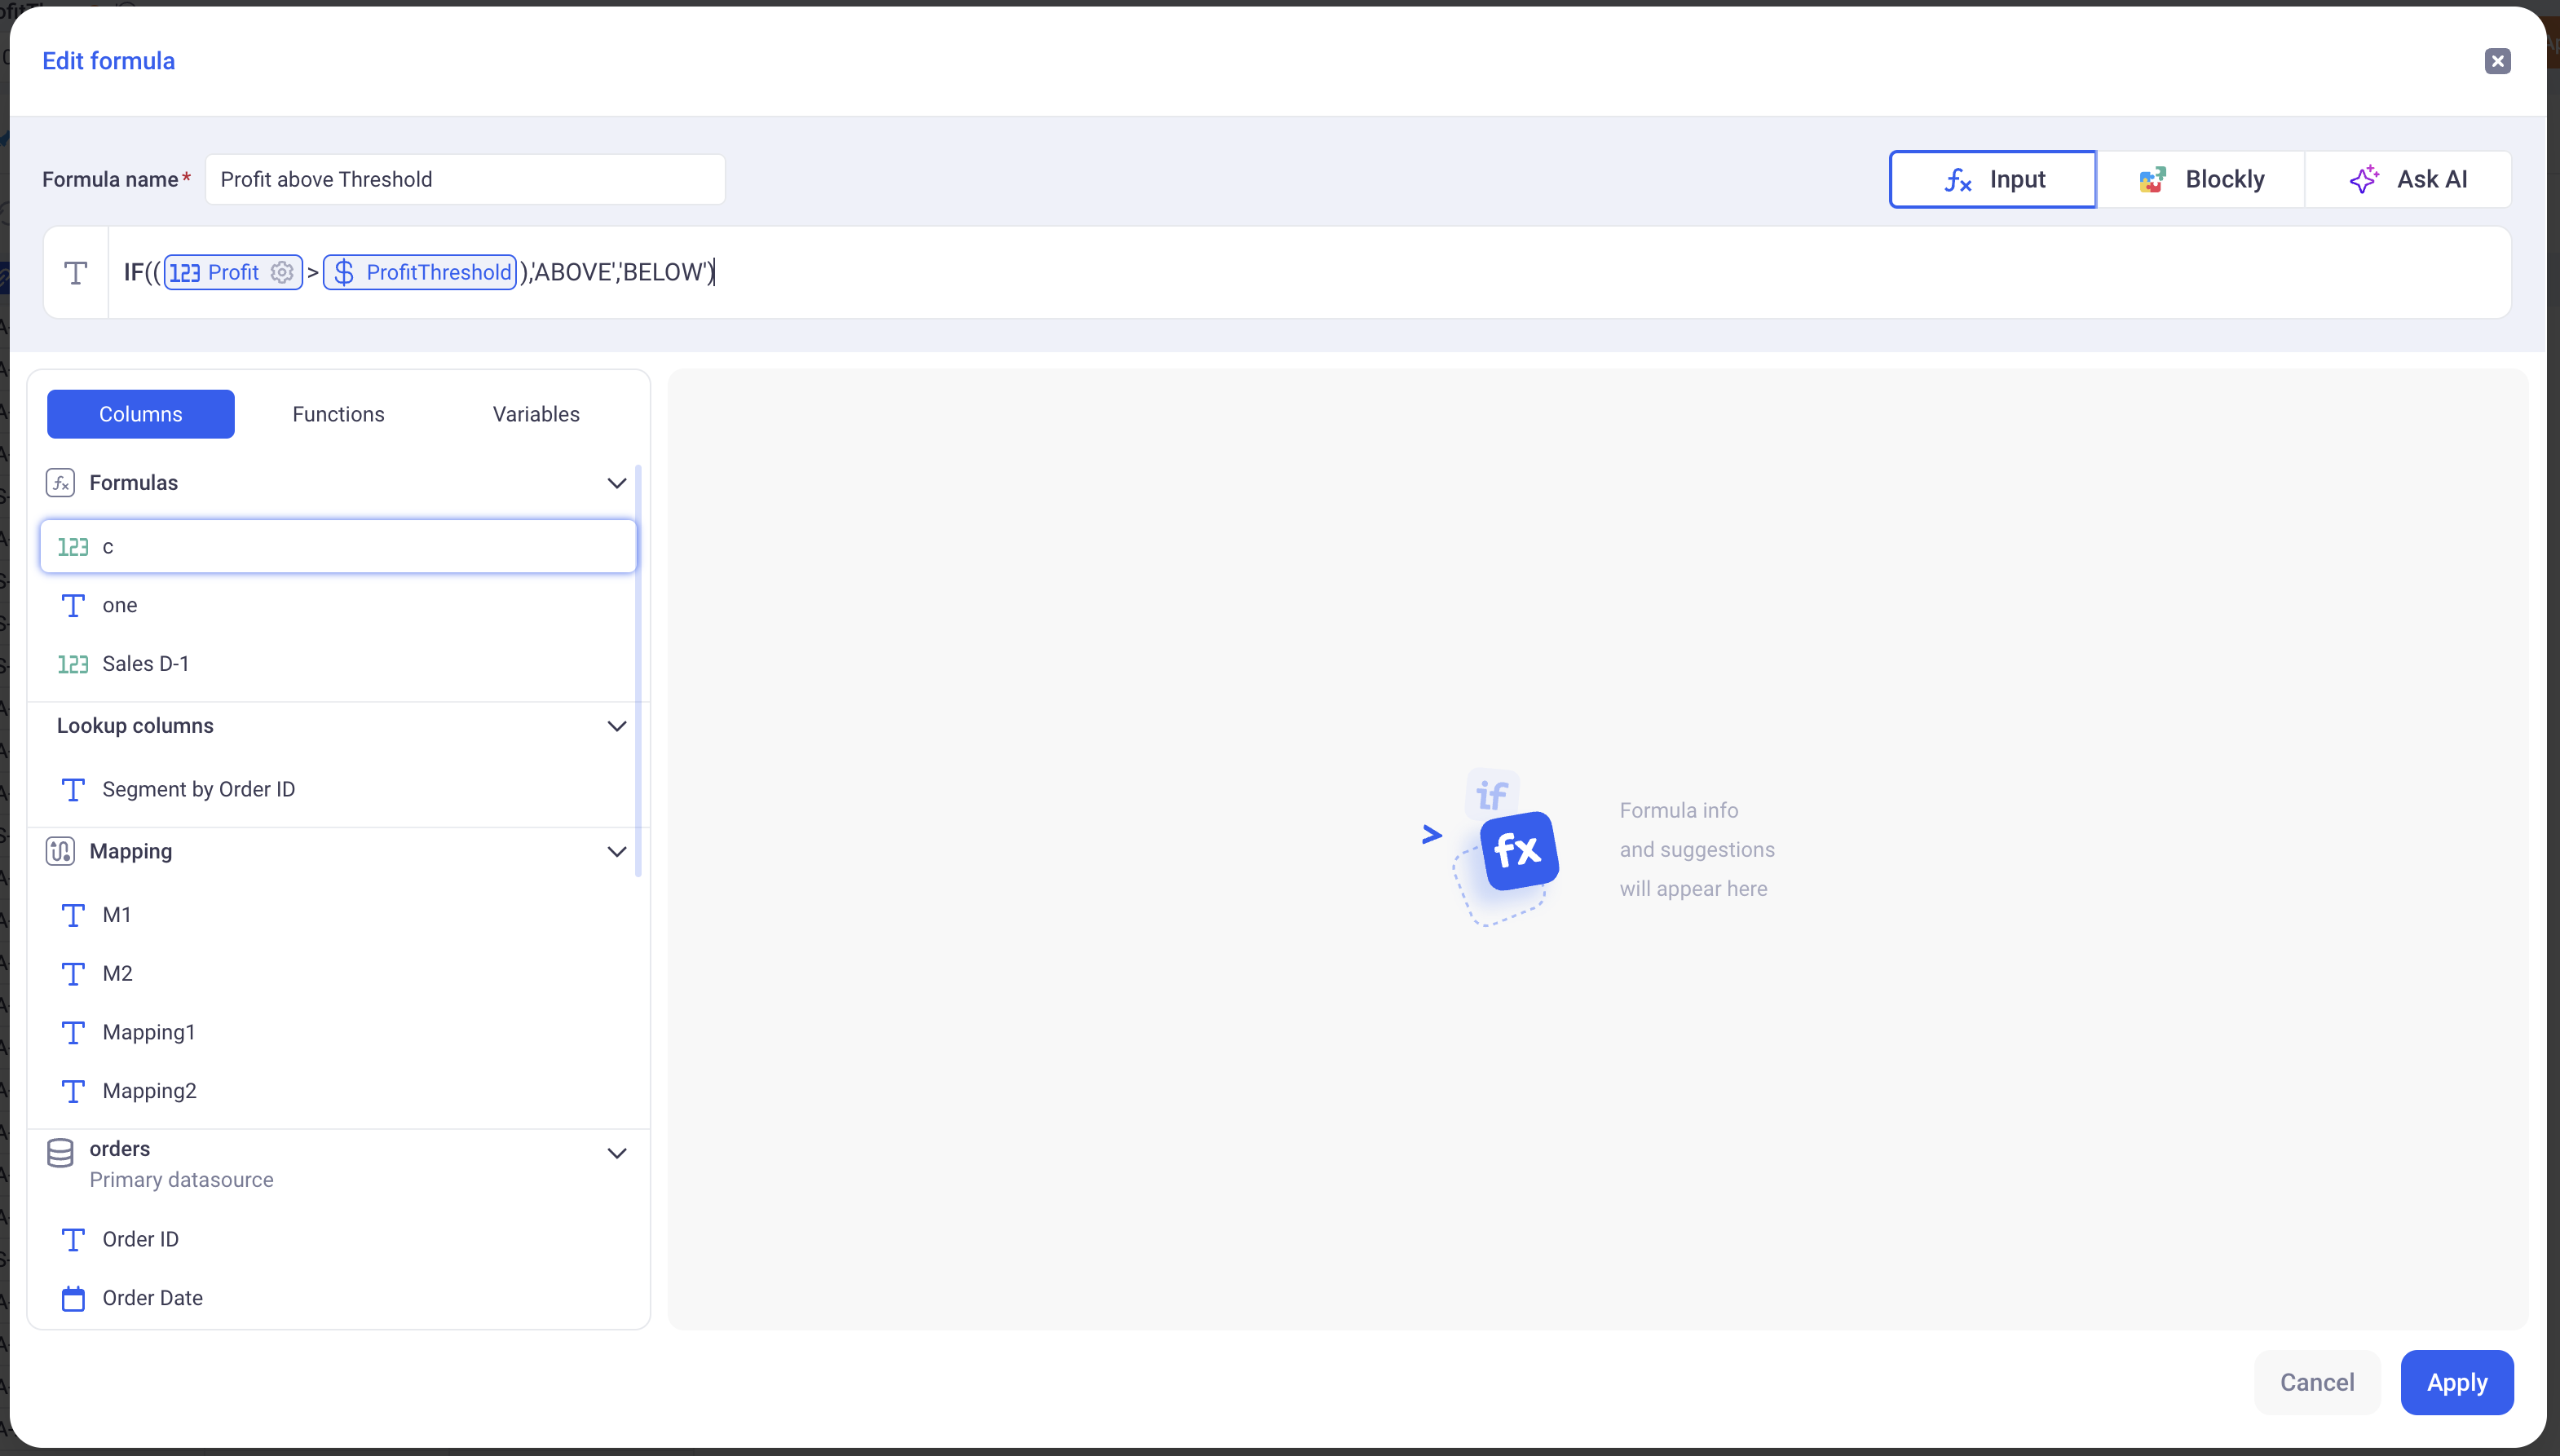
Task: Click the dollar icon in ProfitThreshold chip
Action: click(344, 272)
